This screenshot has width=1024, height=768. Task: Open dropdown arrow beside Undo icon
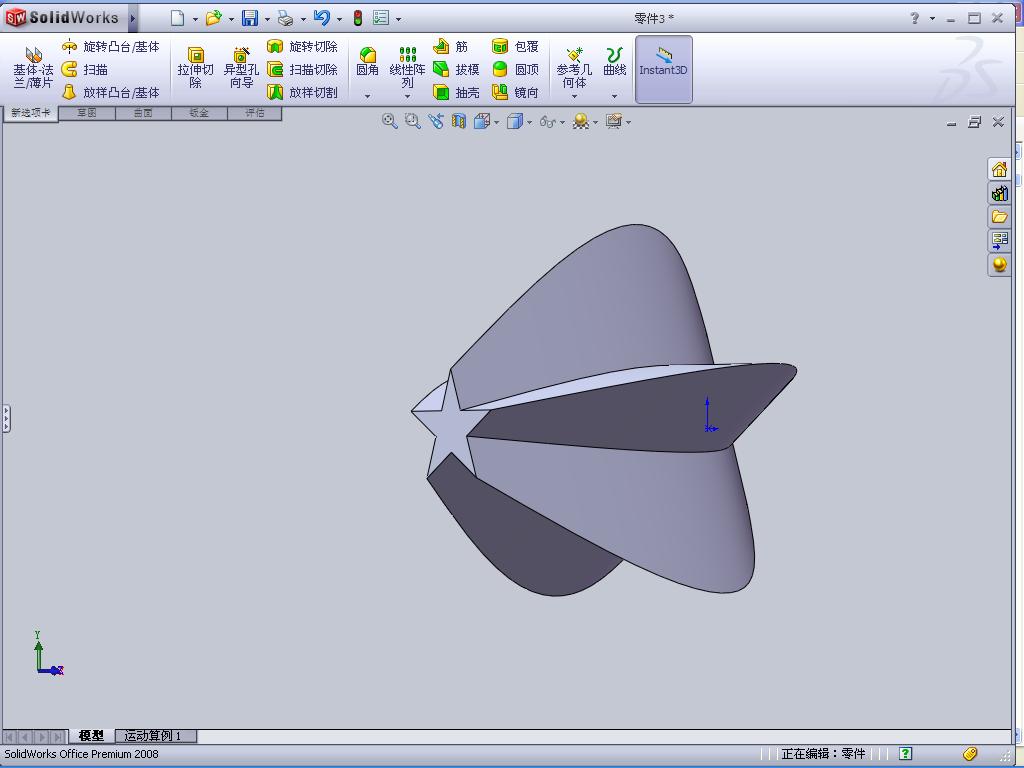tap(339, 20)
